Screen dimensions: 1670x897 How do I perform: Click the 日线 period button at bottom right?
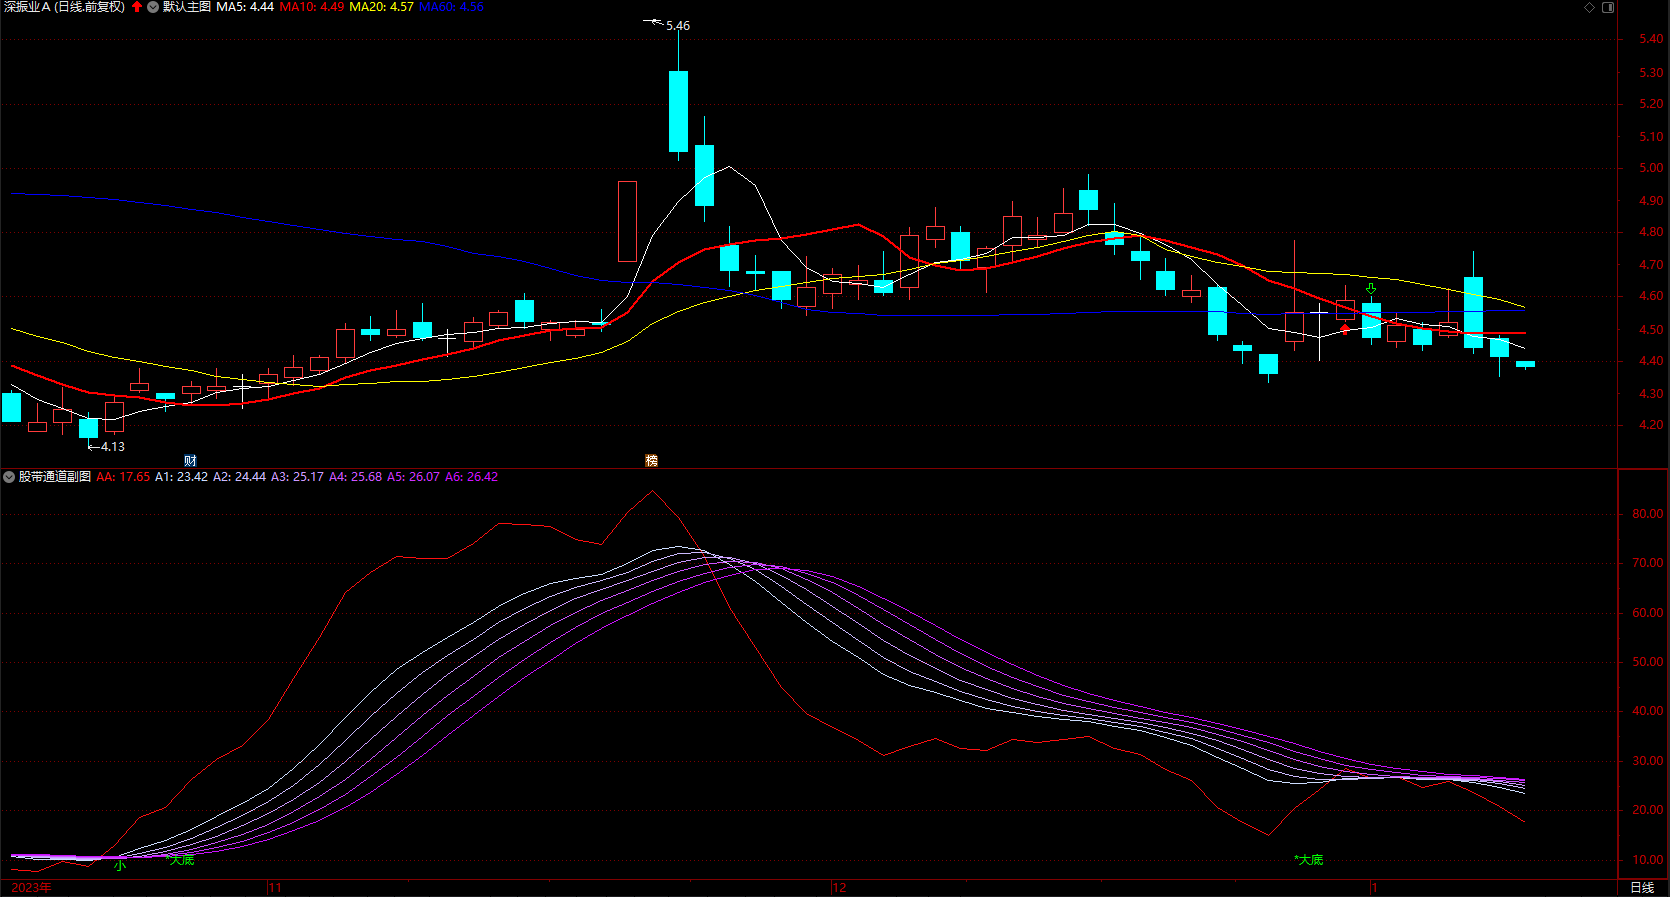pyautogui.click(x=1642, y=888)
